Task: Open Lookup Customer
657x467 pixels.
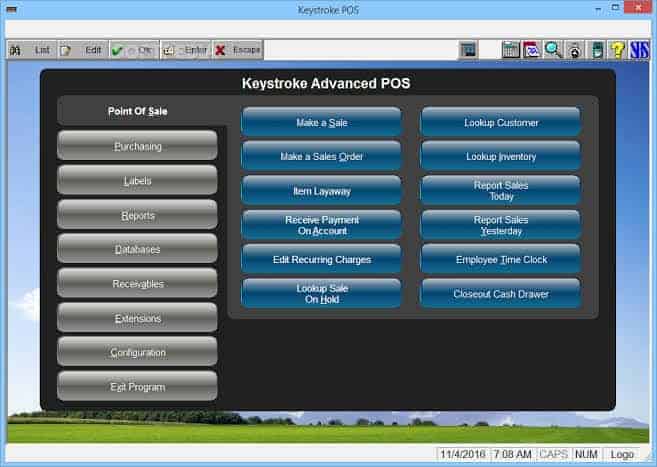Action: (x=501, y=122)
